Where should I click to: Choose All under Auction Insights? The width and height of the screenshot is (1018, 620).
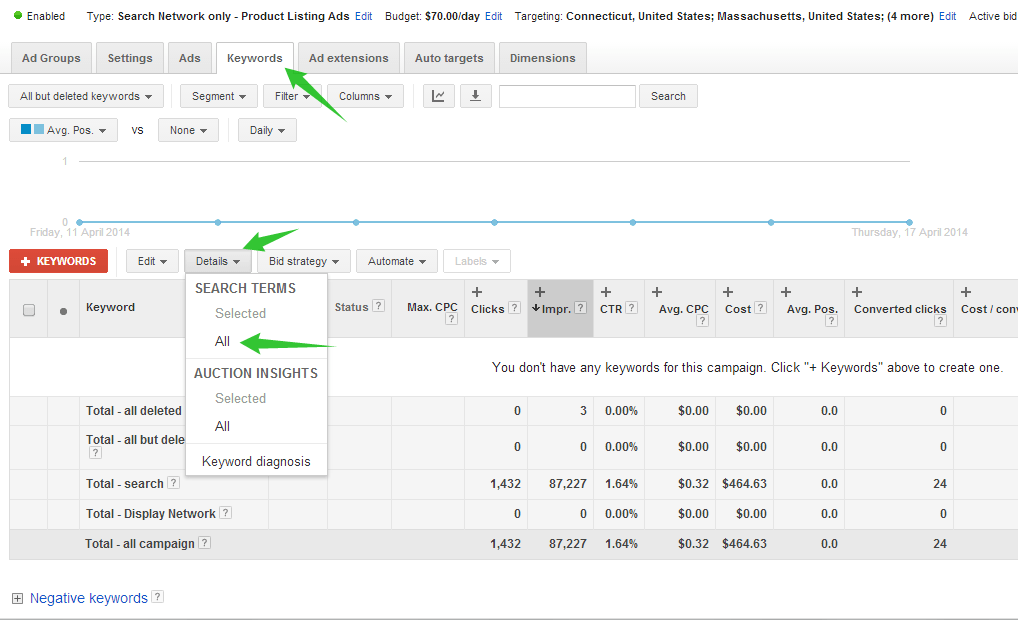222,426
